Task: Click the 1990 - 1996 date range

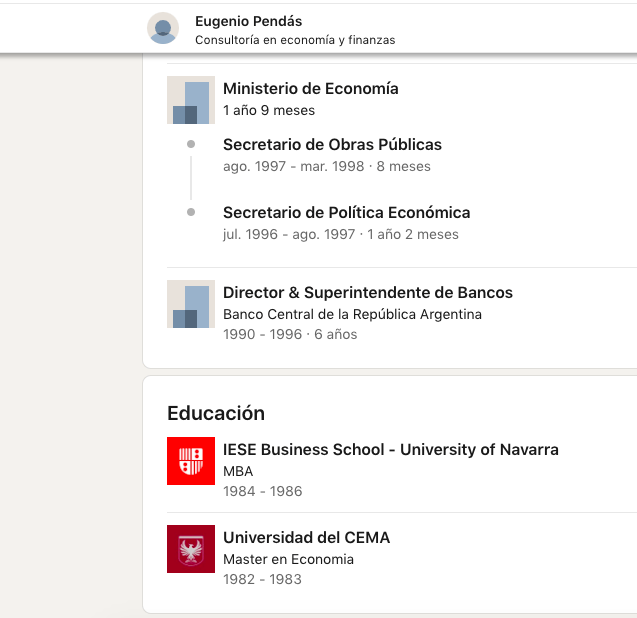Action: pos(262,334)
